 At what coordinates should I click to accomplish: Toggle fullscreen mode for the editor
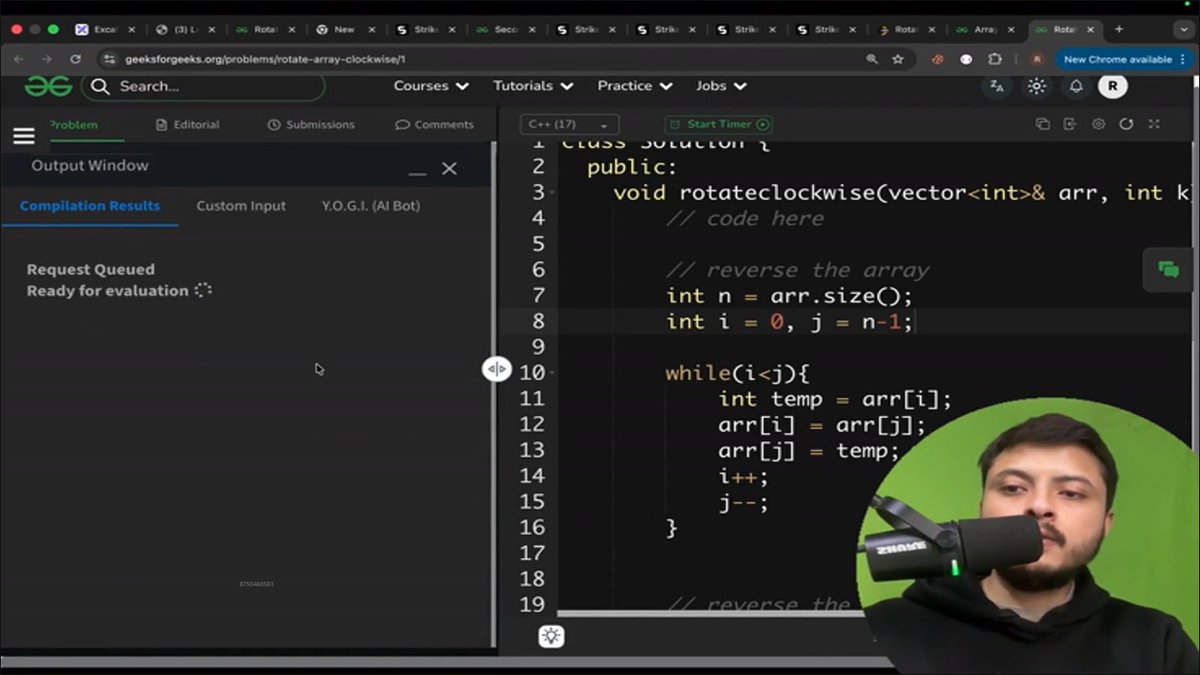(x=1153, y=123)
